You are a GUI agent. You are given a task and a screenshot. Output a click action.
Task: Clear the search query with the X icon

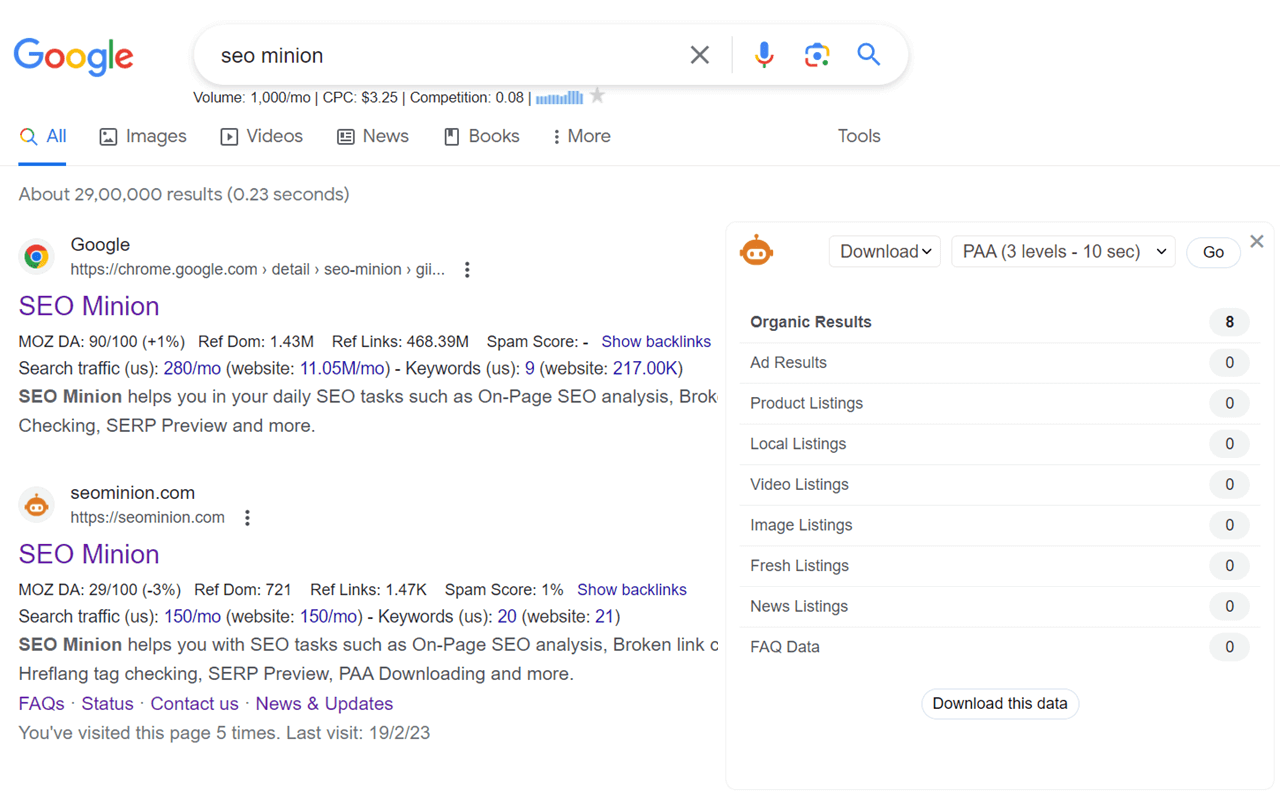point(699,55)
